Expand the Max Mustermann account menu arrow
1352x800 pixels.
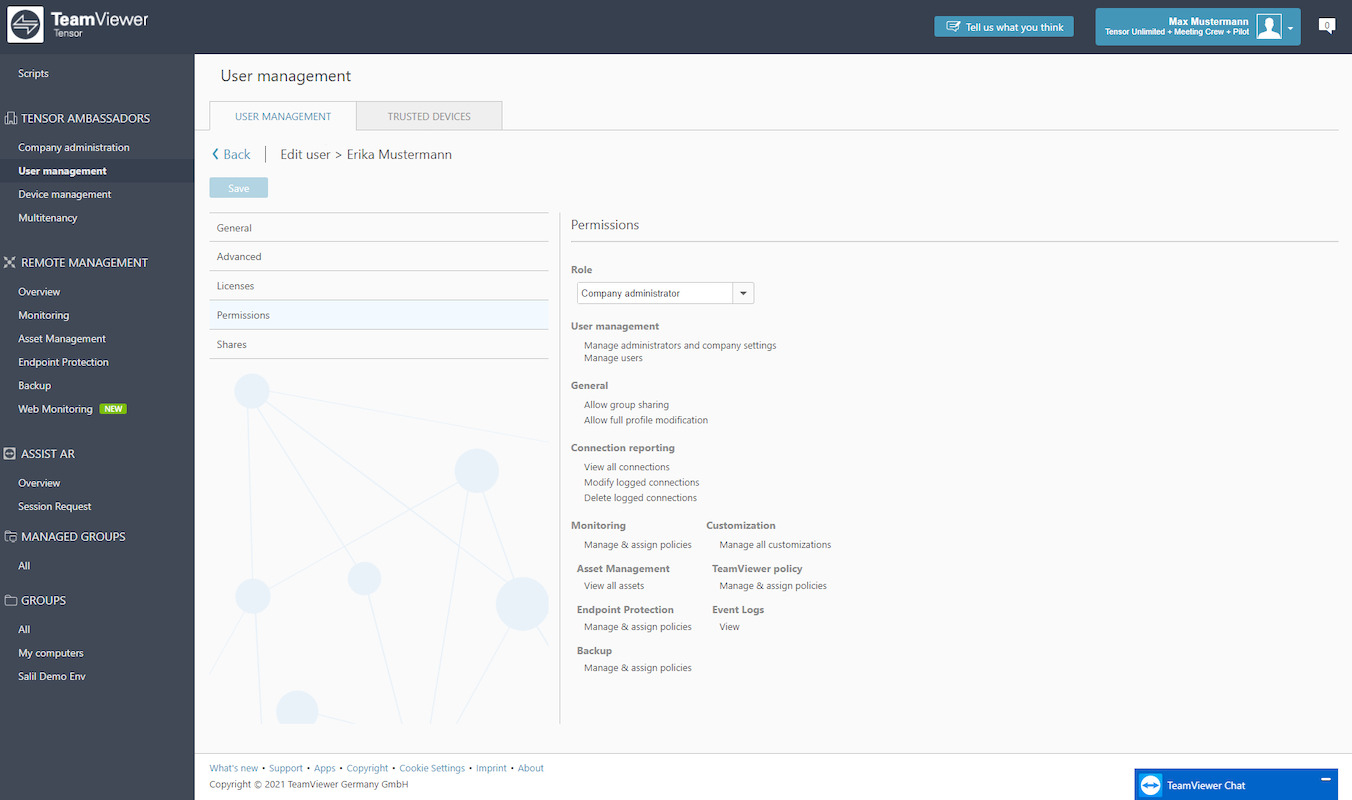click(x=1291, y=28)
